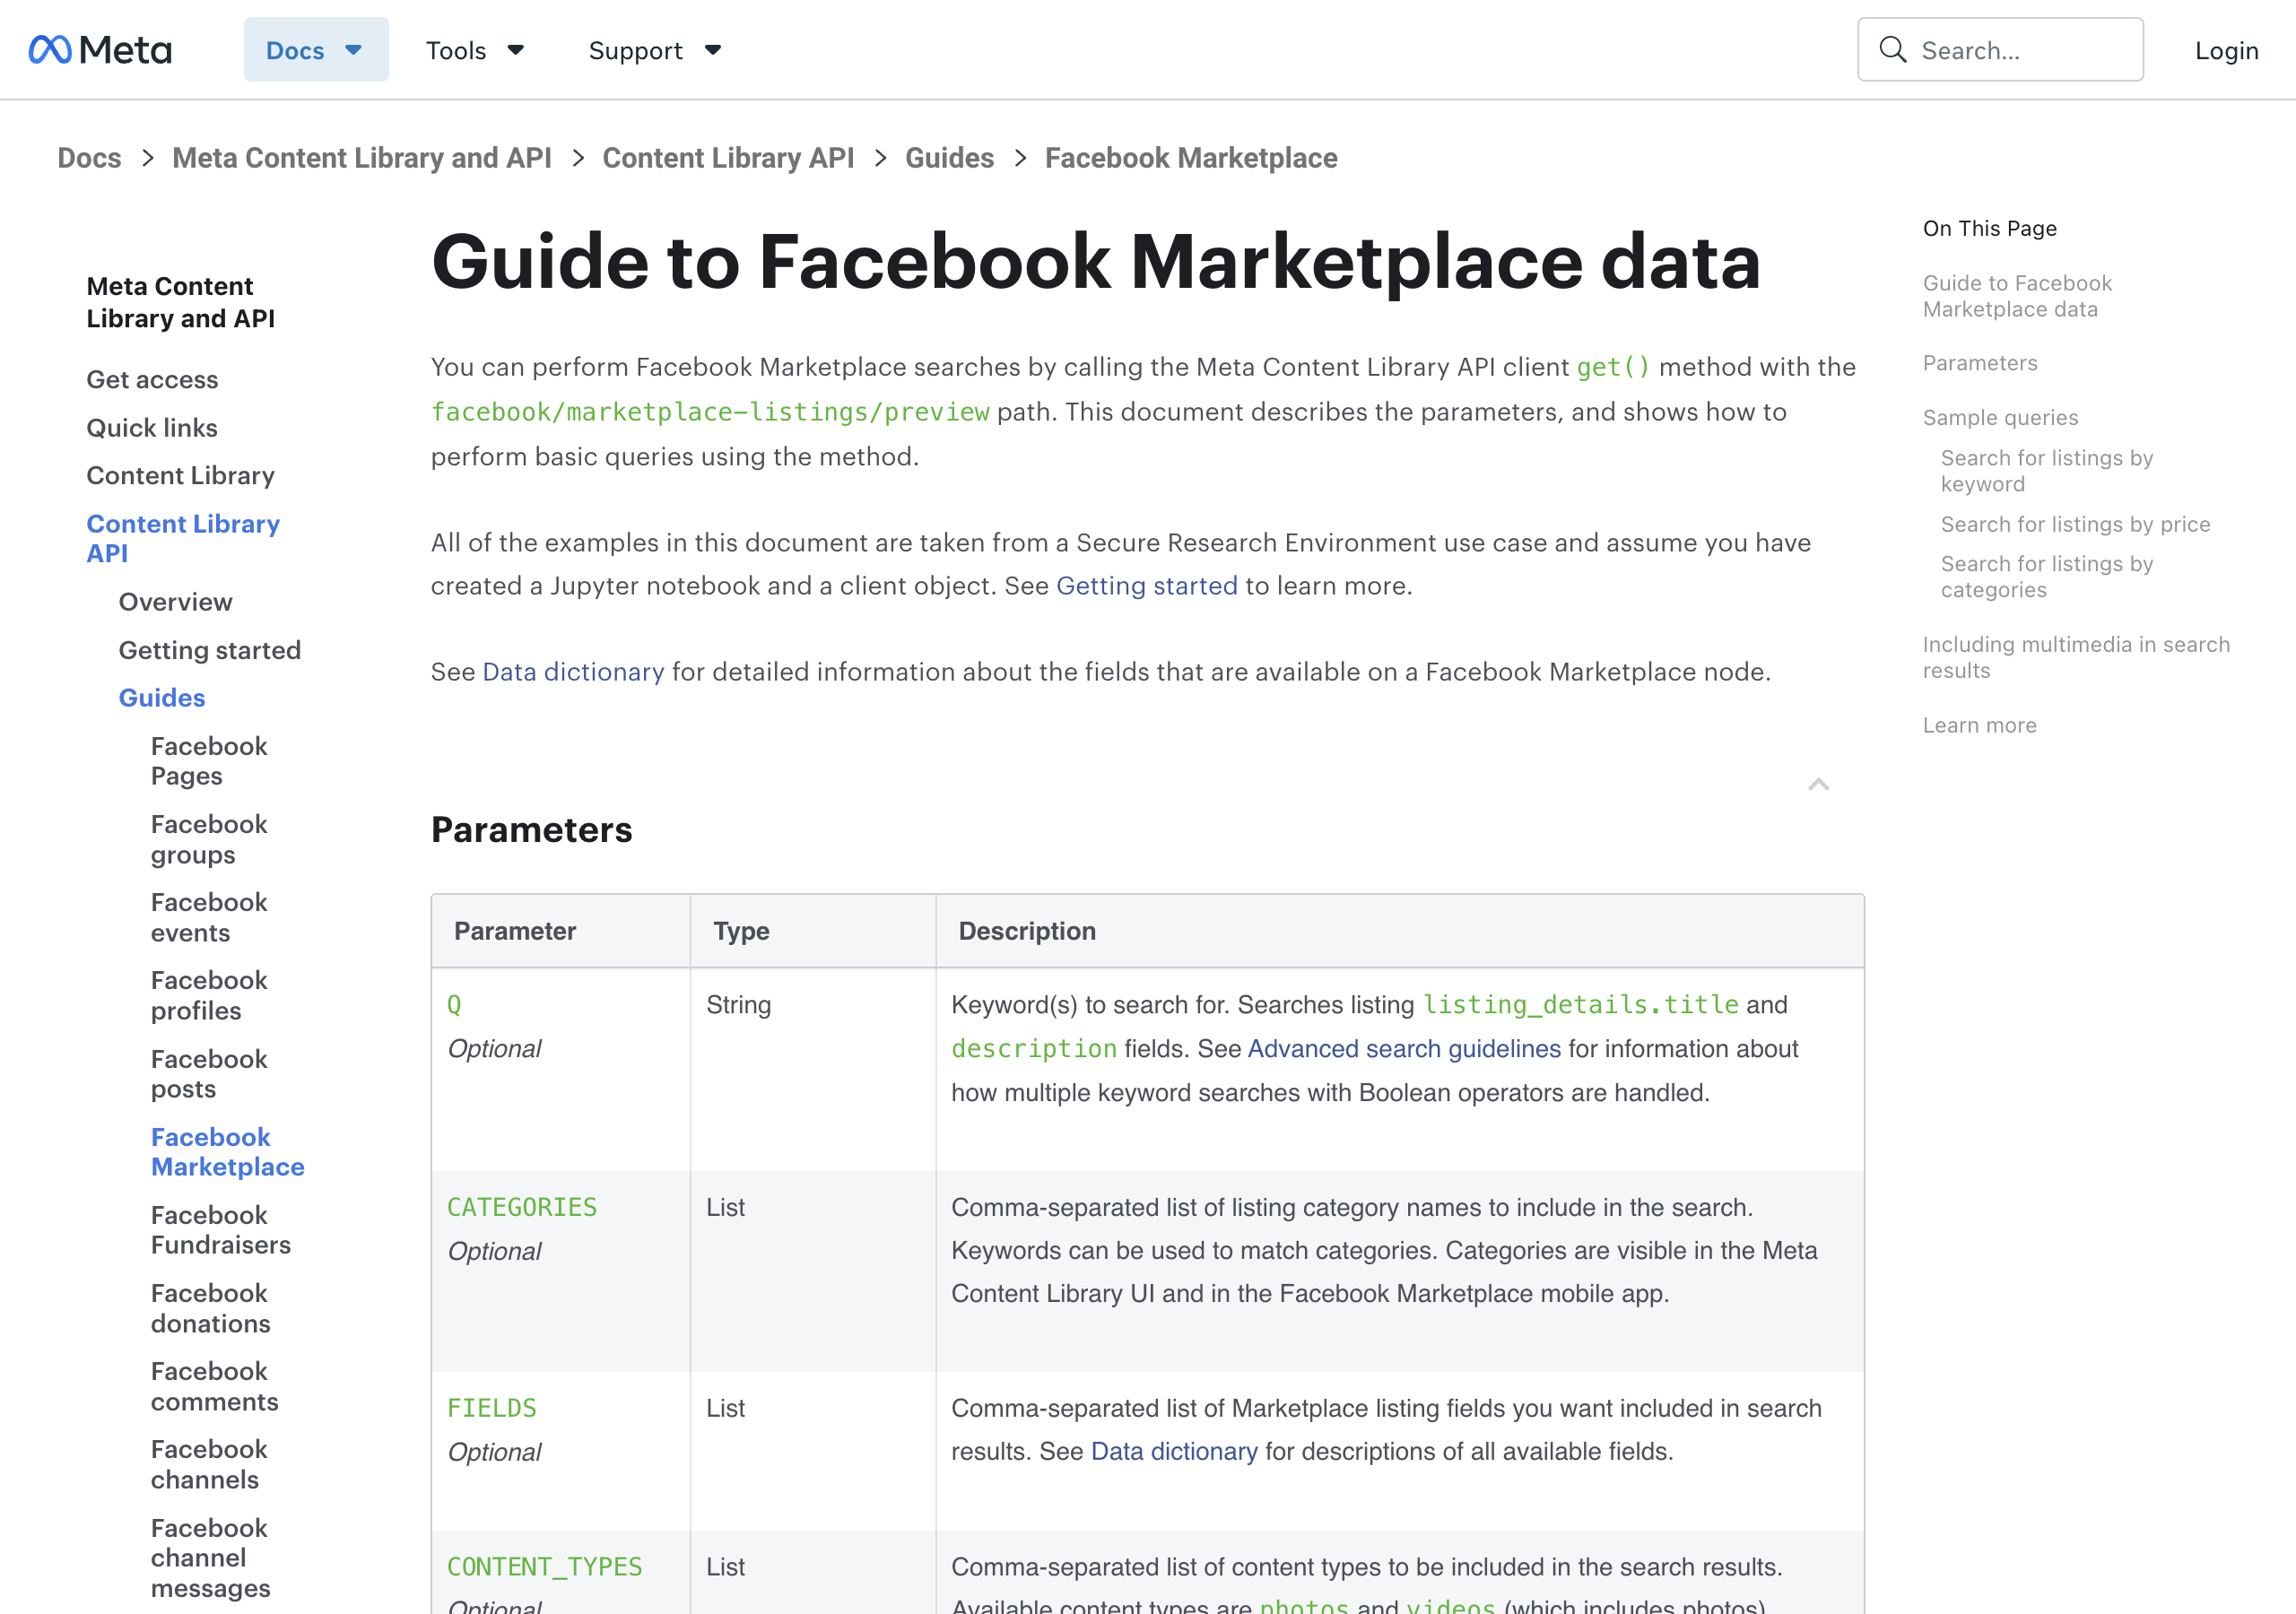Open Content Library API breadcrumb

tap(728, 158)
